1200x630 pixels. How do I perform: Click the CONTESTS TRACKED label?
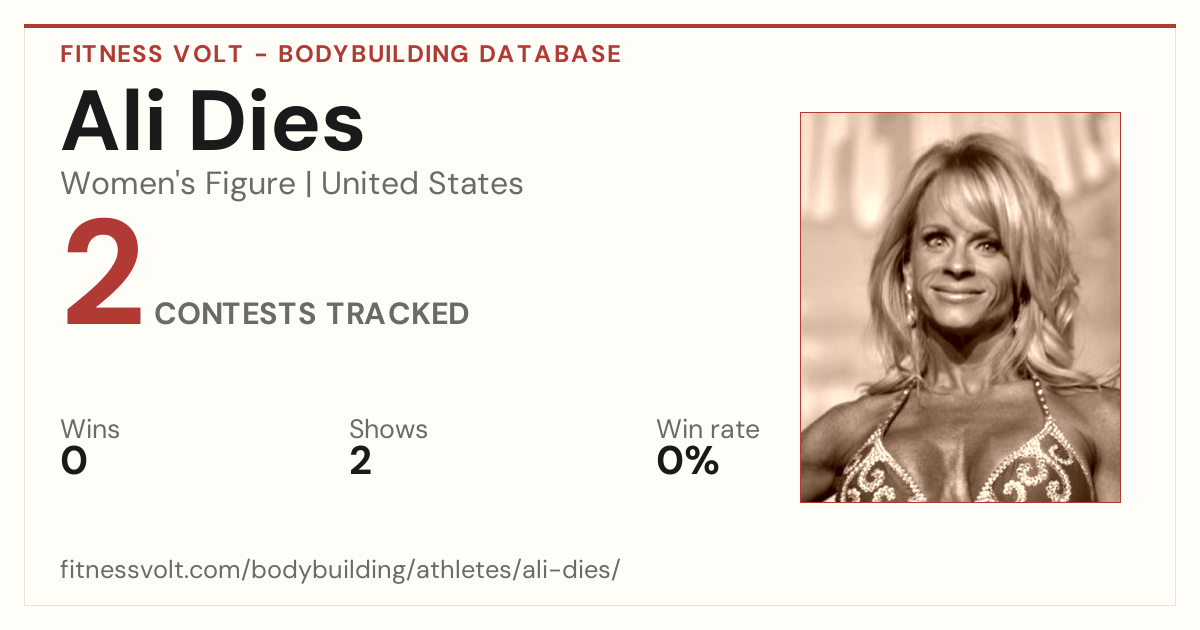click(312, 314)
